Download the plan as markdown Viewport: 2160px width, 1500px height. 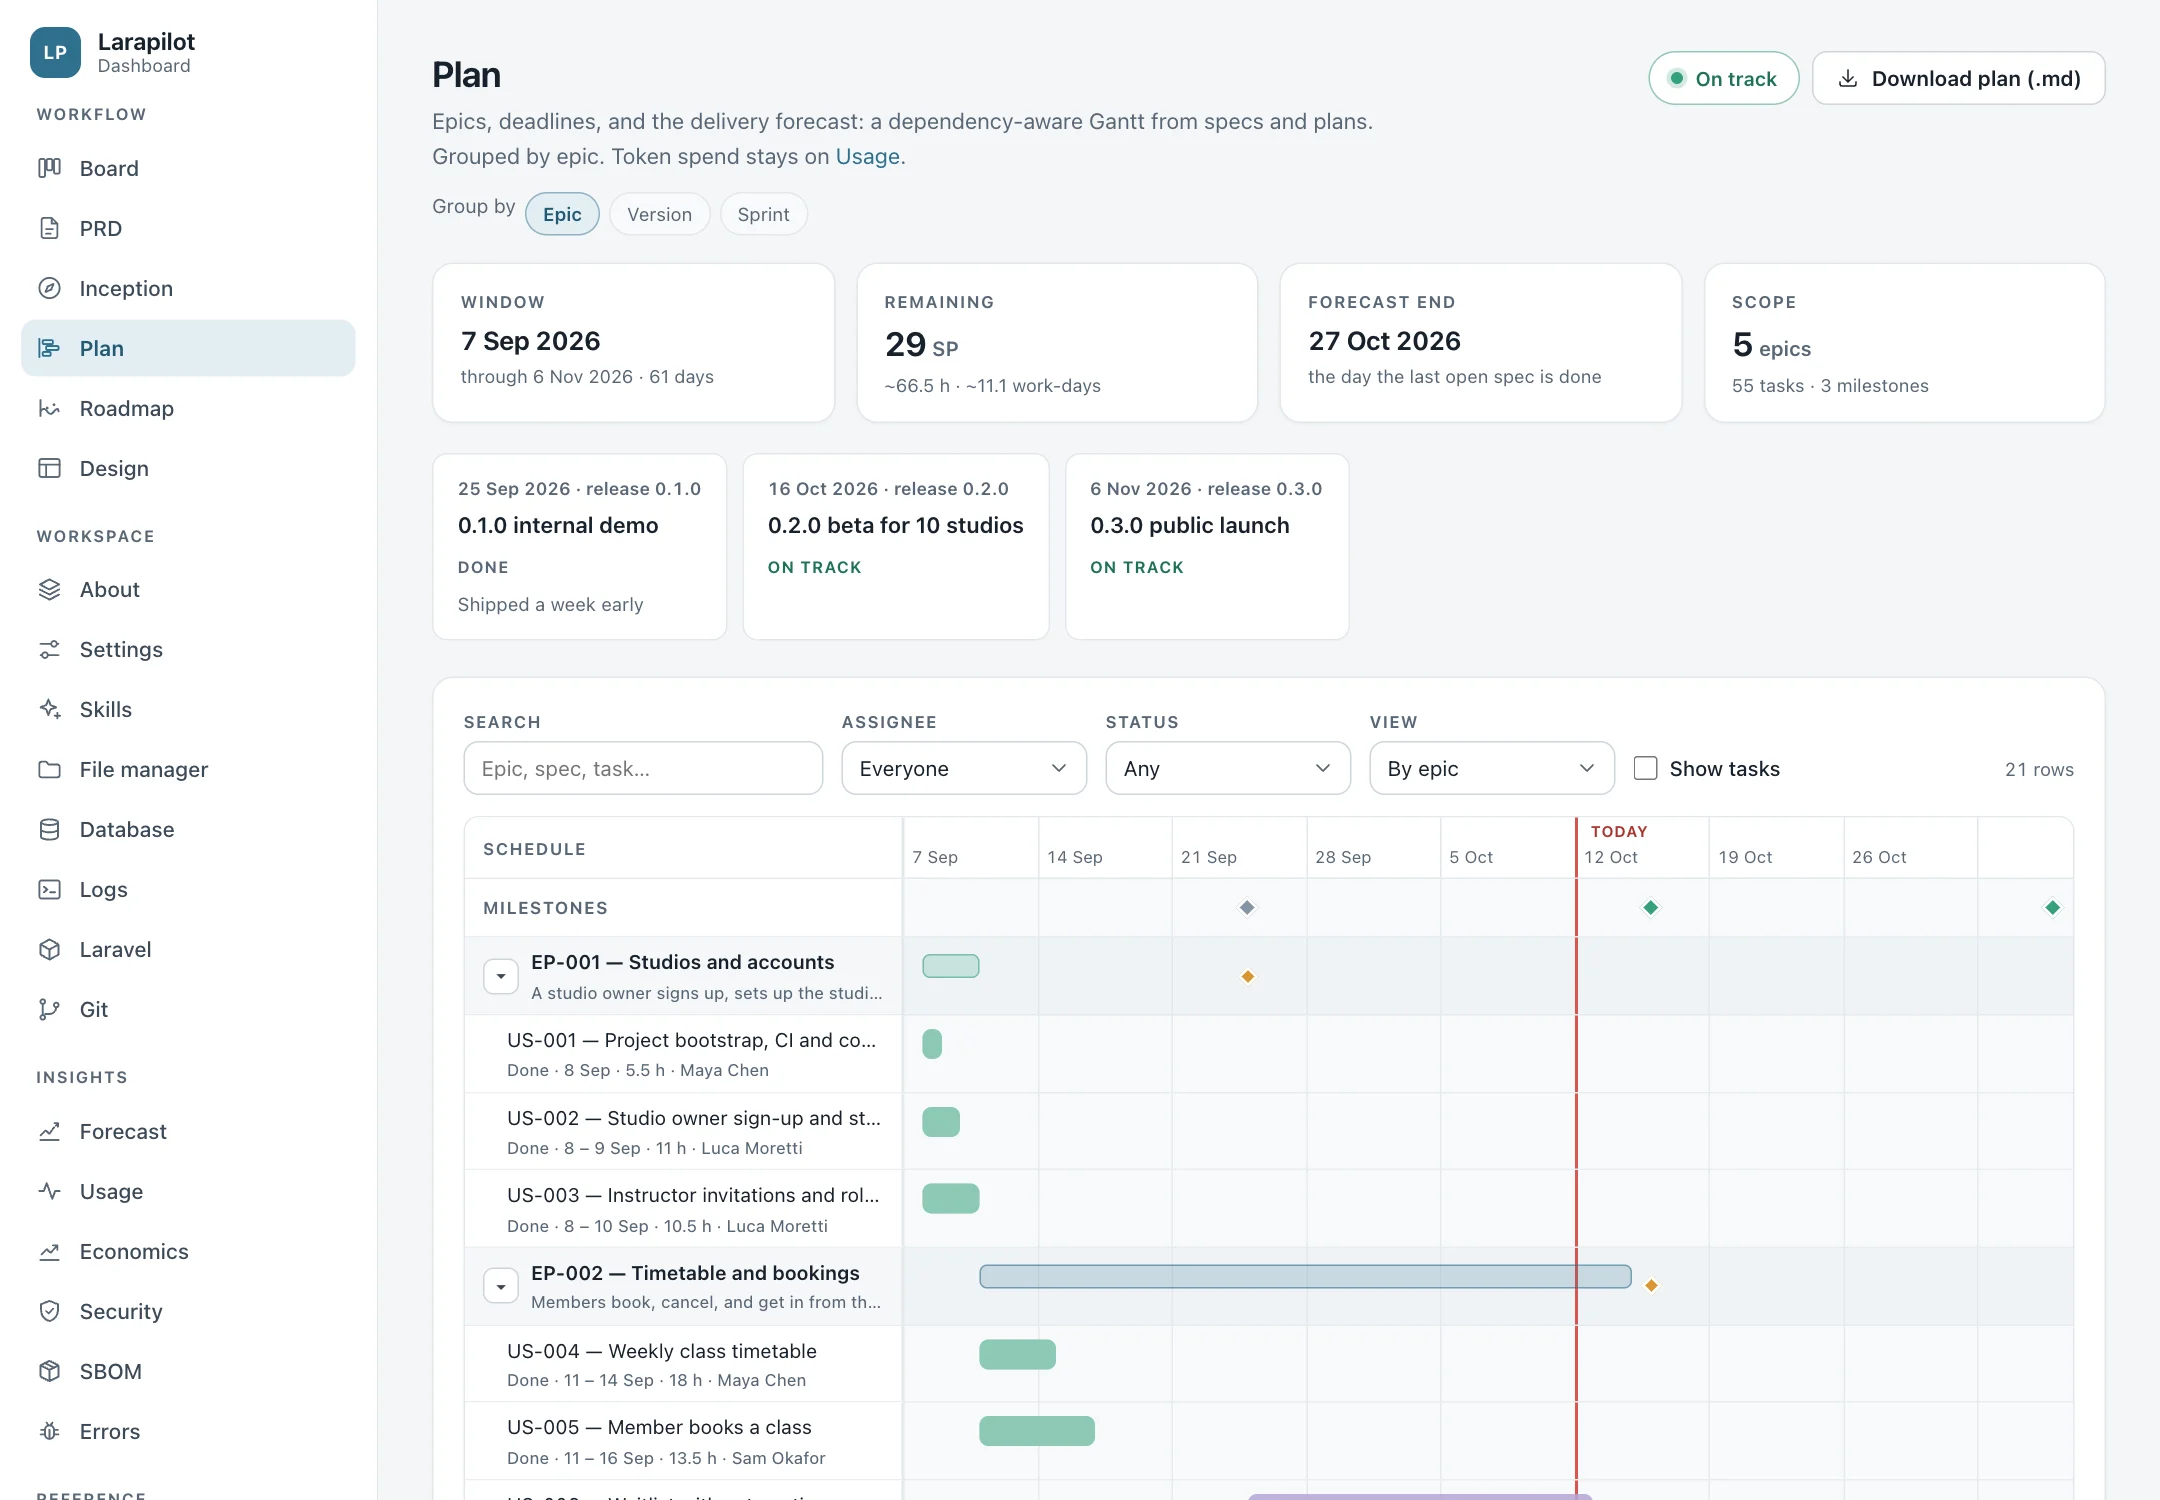pos(1958,78)
